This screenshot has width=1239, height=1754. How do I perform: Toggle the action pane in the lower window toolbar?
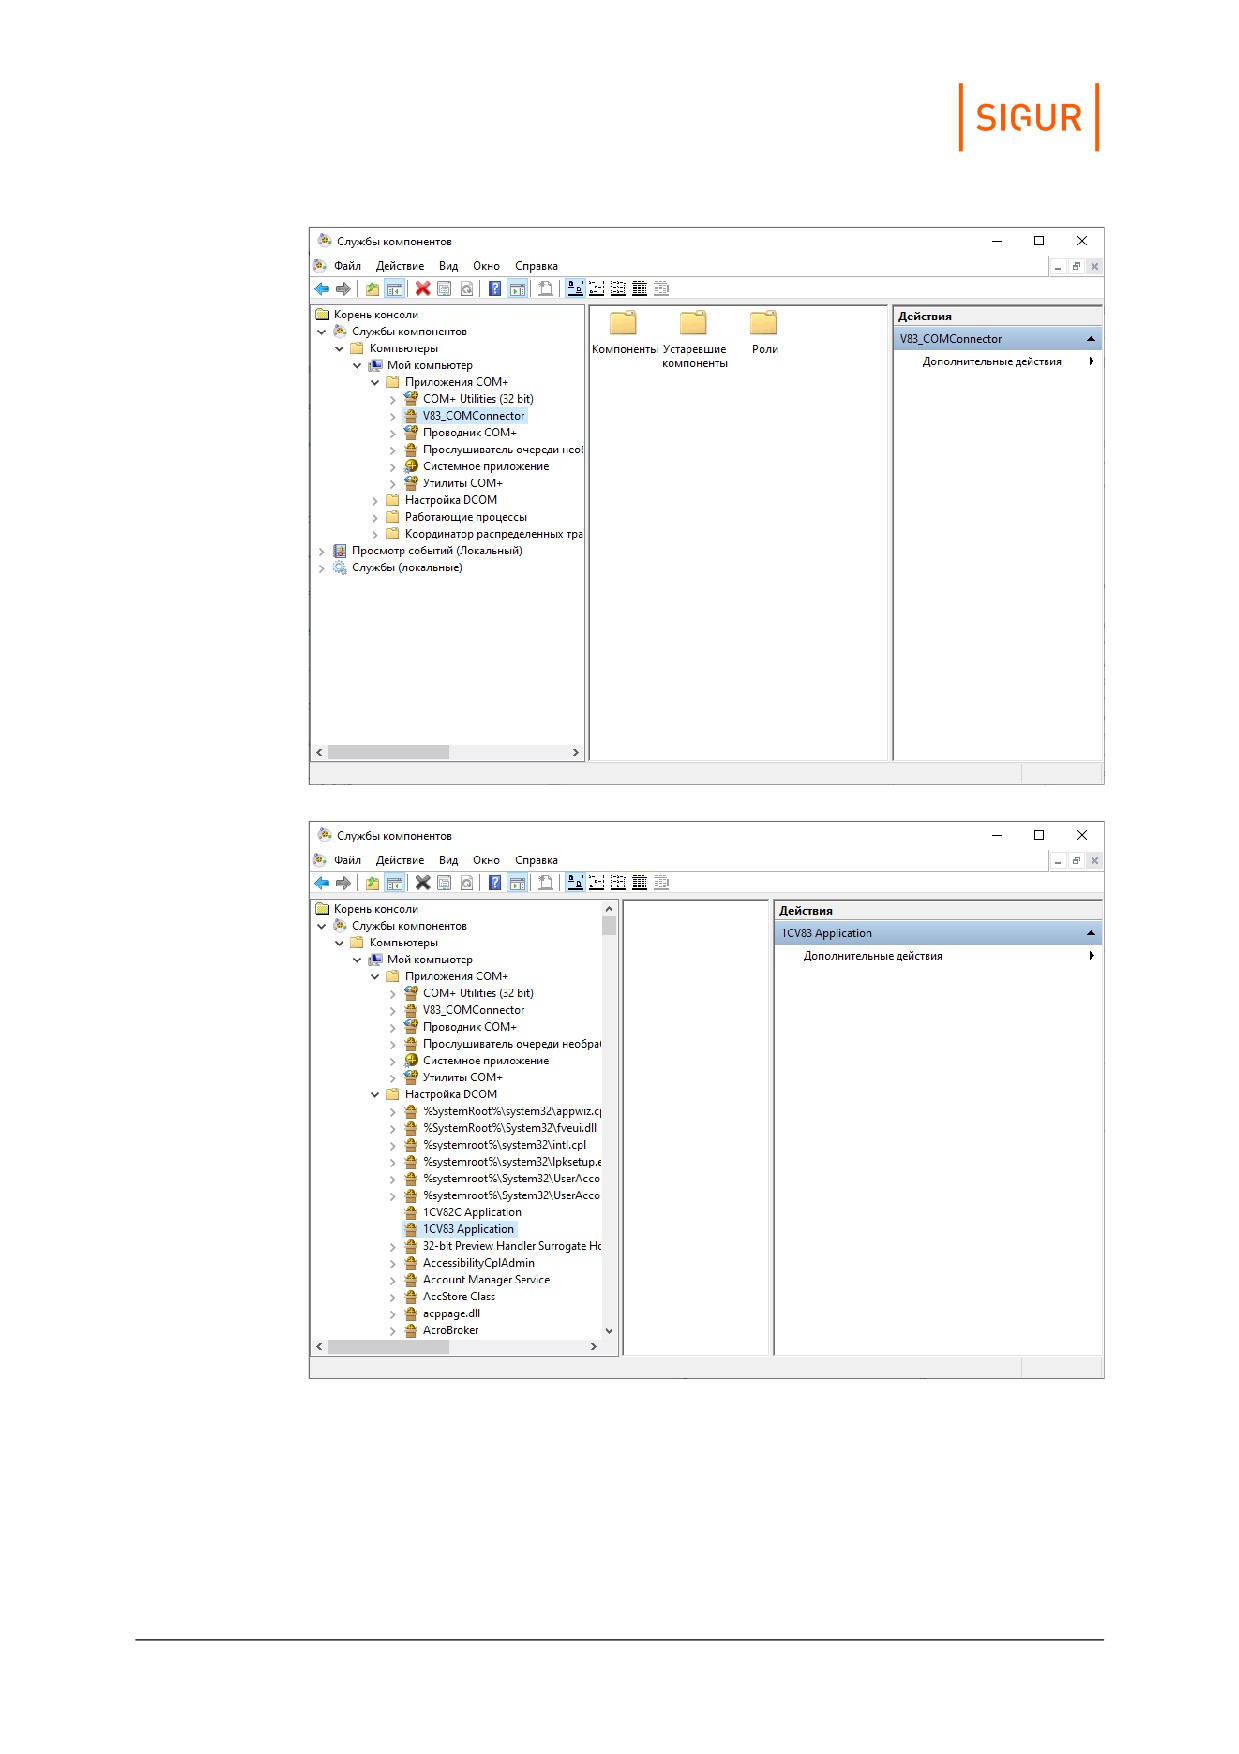(517, 883)
